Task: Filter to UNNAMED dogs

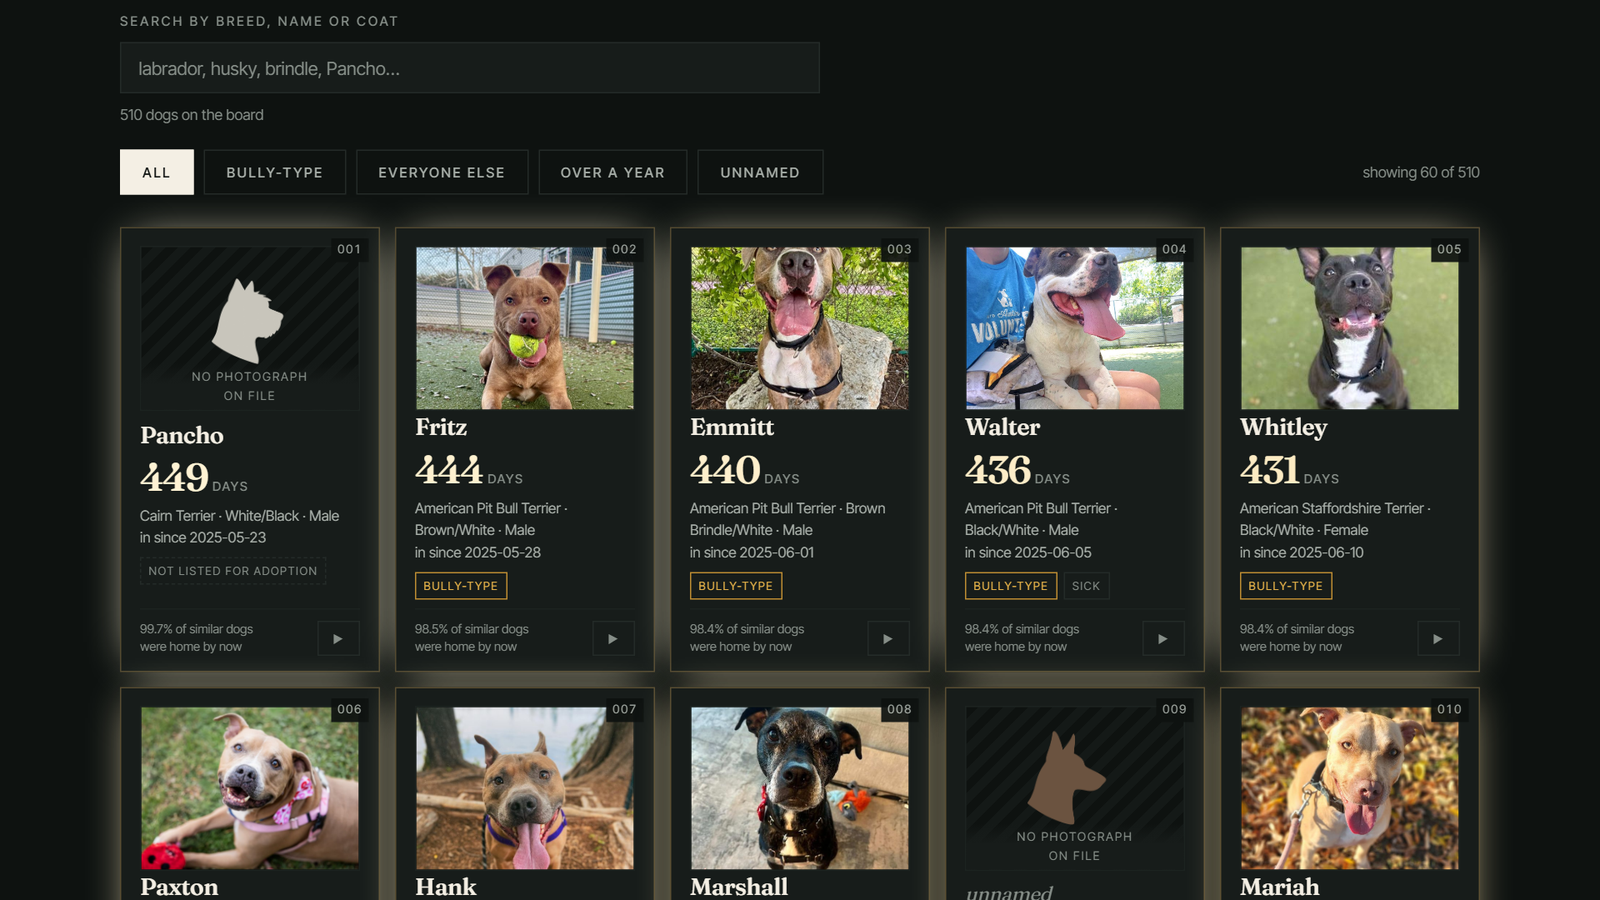Action: tap(760, 172)
